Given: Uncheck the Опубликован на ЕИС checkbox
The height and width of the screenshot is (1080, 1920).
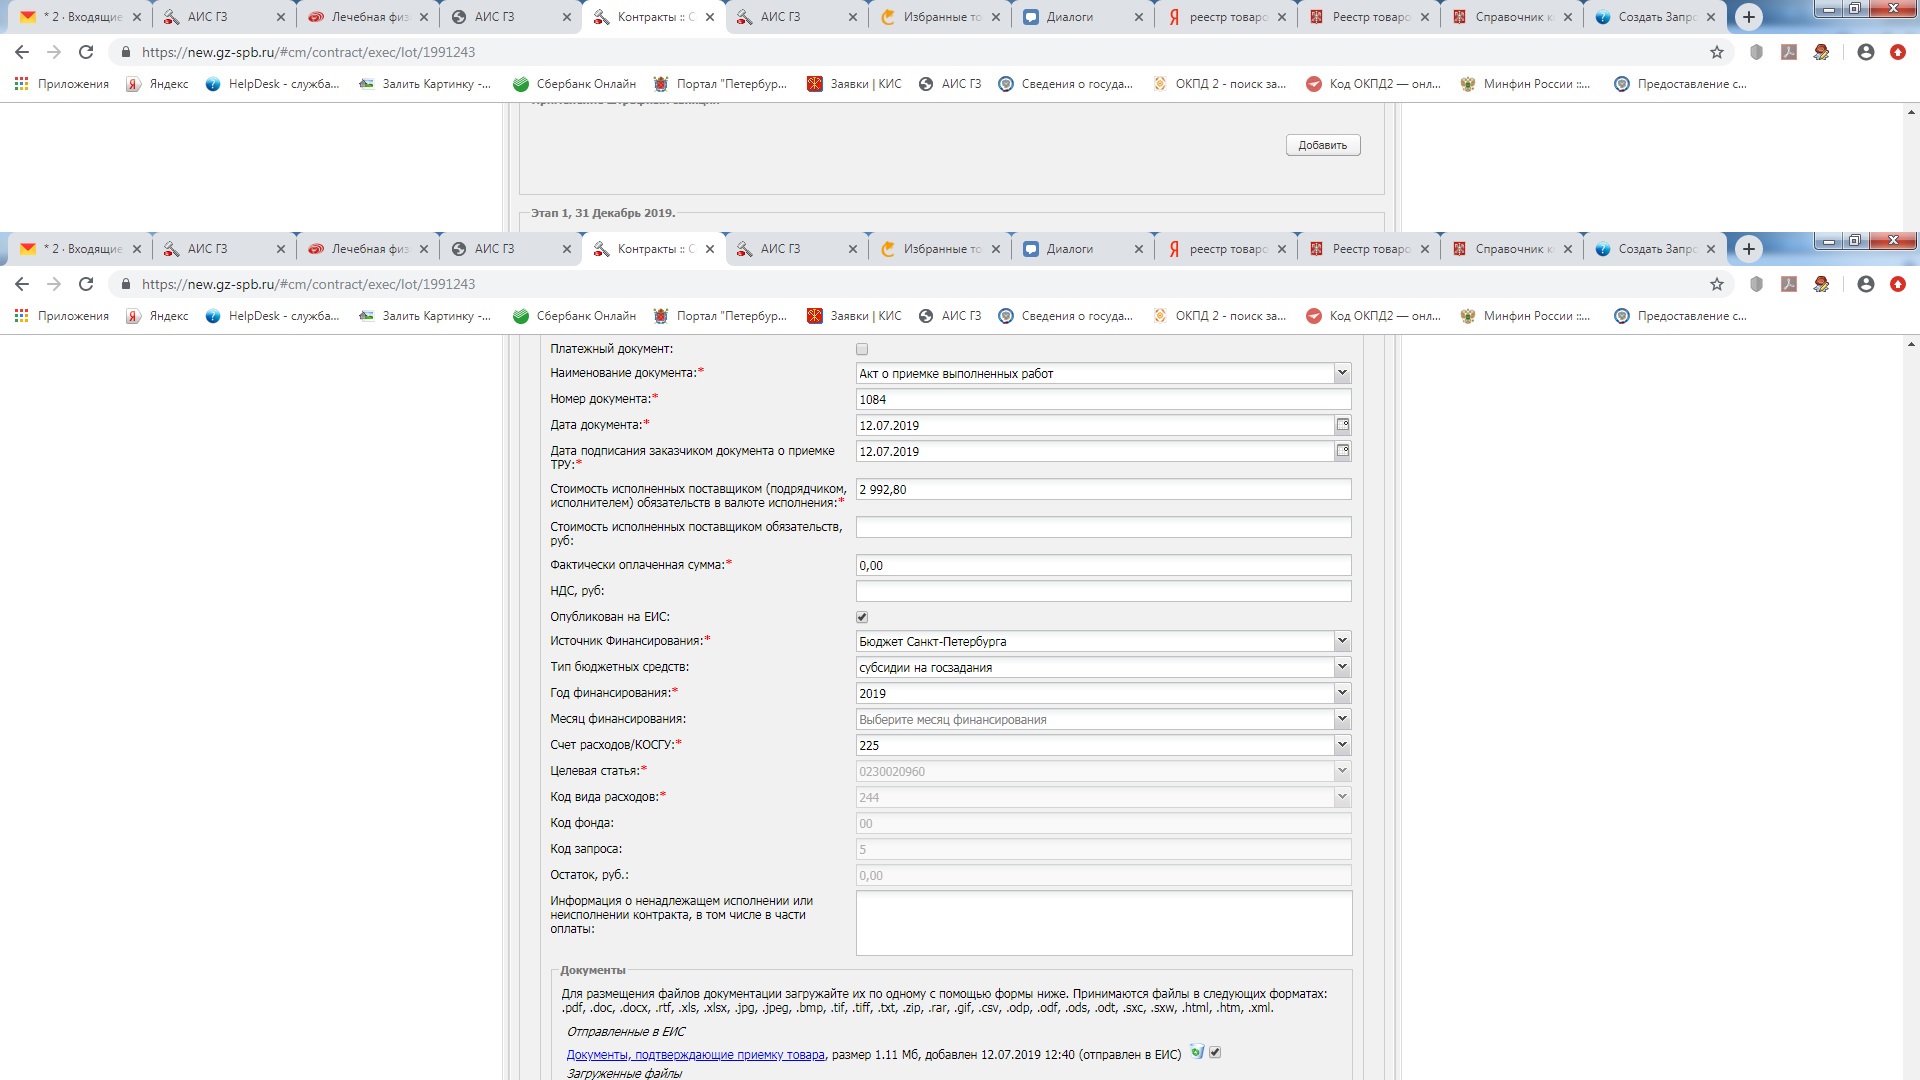Looking at the screenshot, I should pos(862,617).
